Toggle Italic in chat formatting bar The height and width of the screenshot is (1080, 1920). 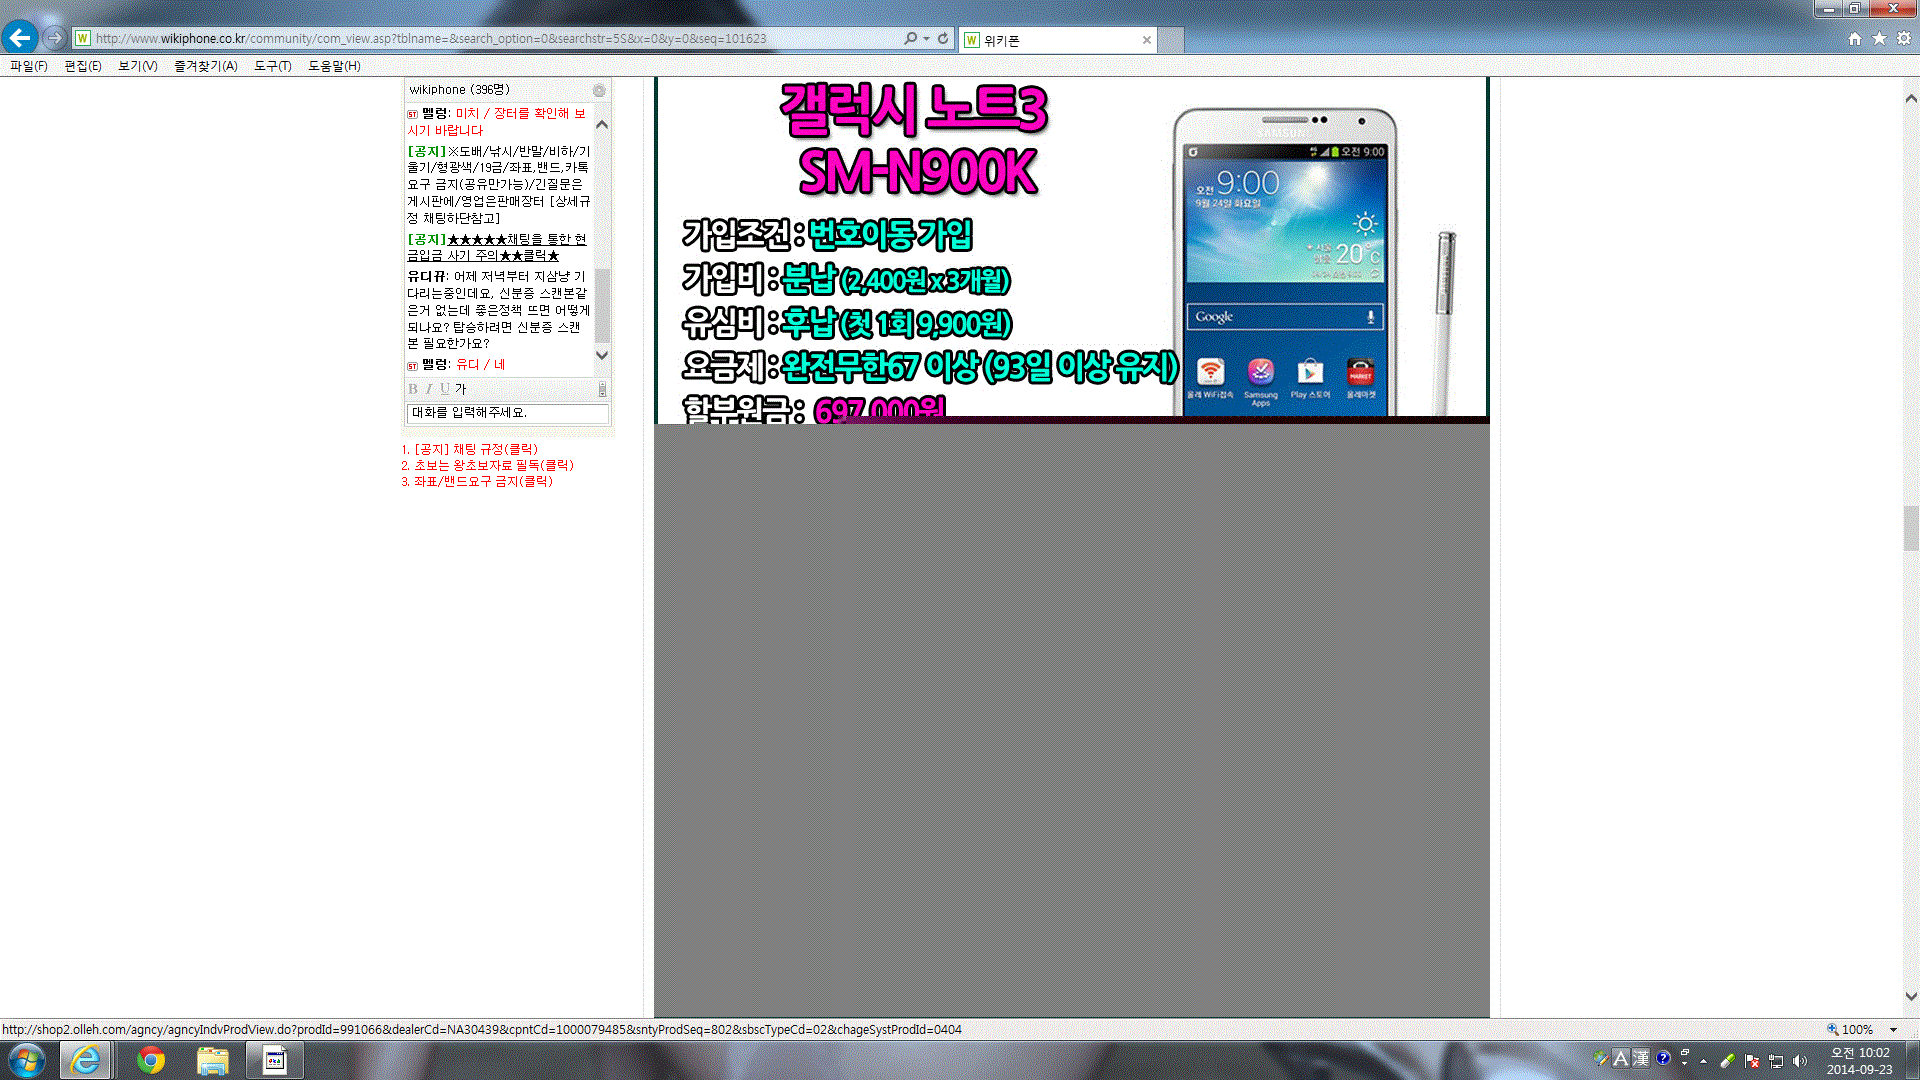(429, 389)
